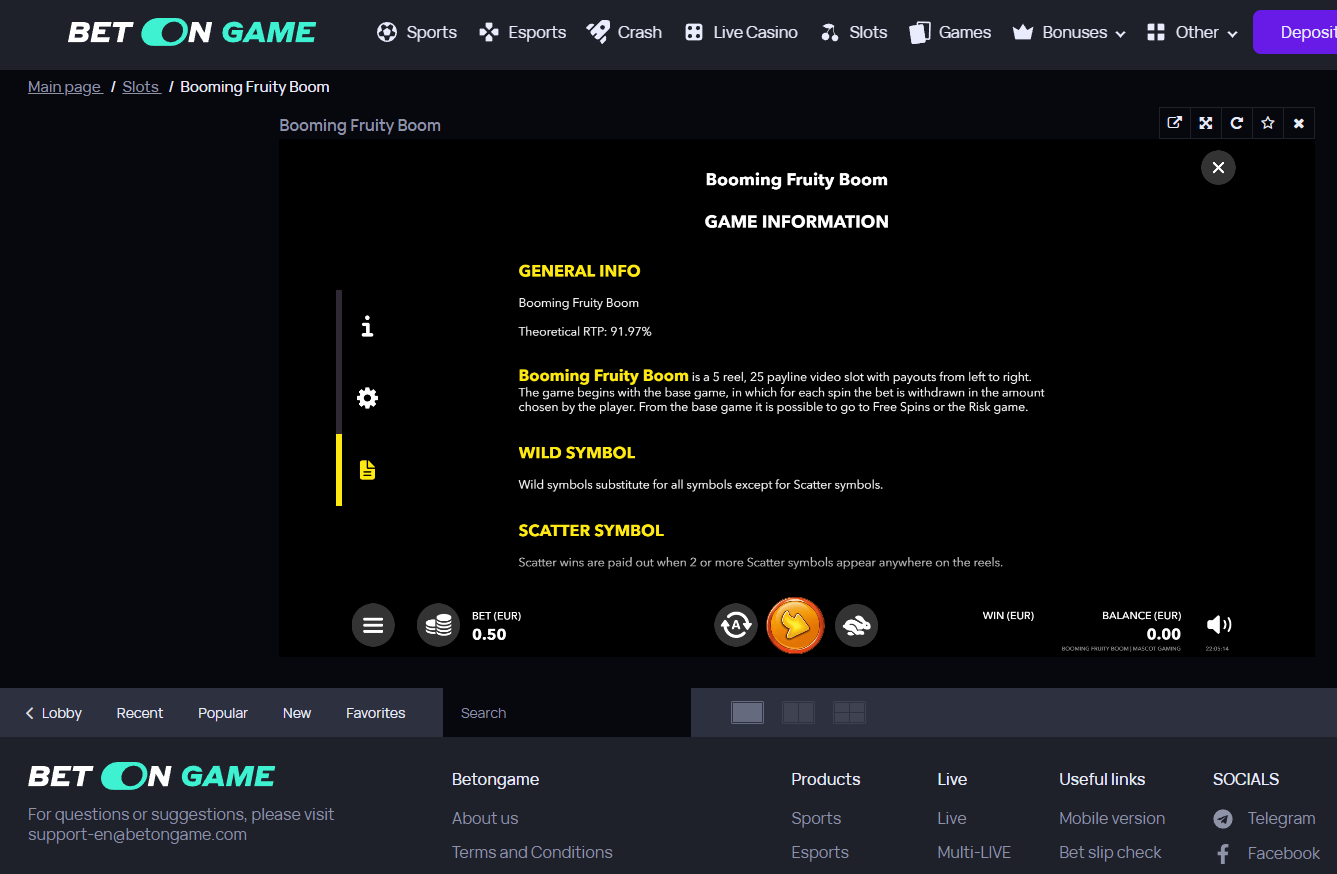
Task: Click the purple Deposit button
Action: click(1295, 32)
